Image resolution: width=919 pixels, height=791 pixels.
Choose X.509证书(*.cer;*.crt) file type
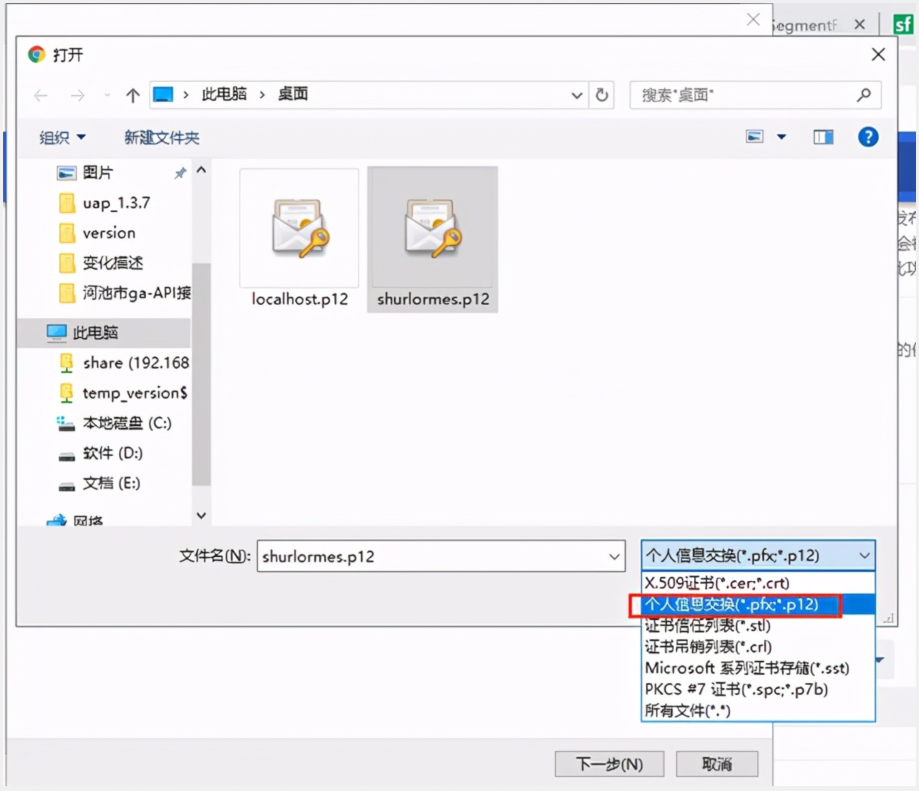(x=758, y=583)
